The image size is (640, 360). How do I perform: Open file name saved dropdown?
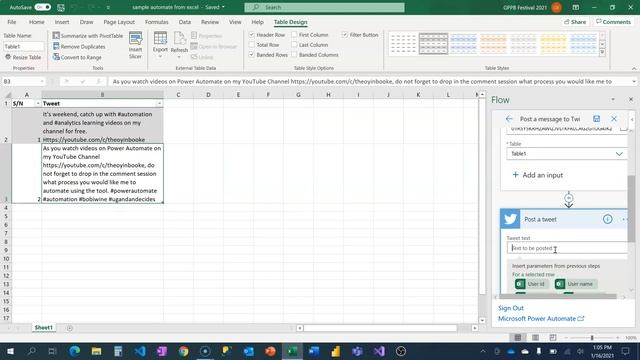(223, 7)
